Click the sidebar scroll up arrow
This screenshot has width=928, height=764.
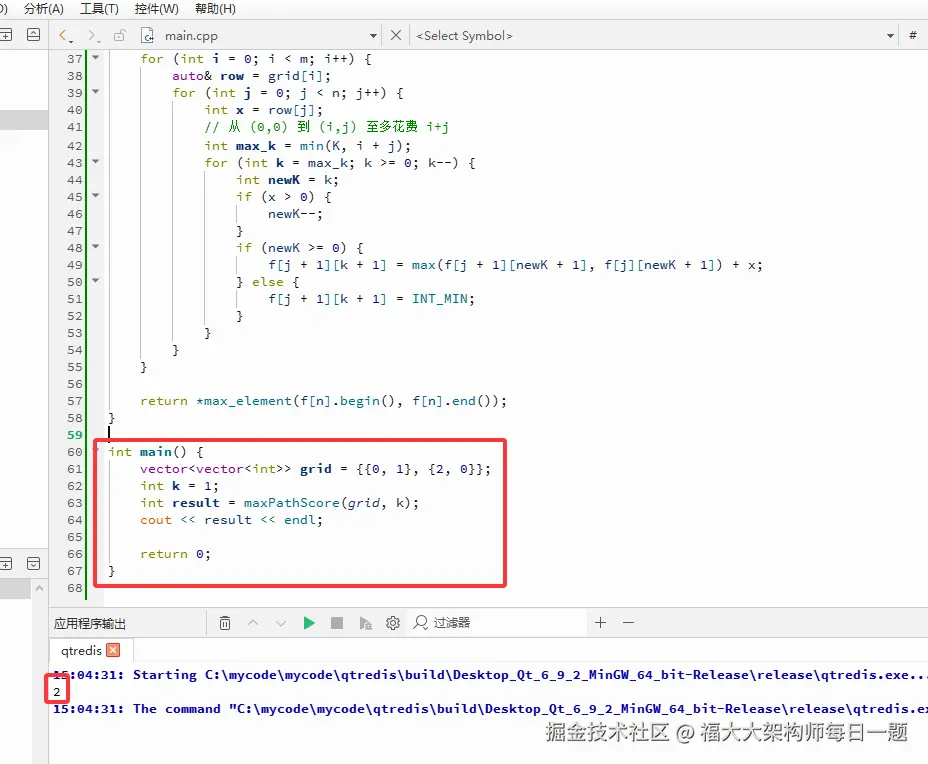tap(40, 588)
